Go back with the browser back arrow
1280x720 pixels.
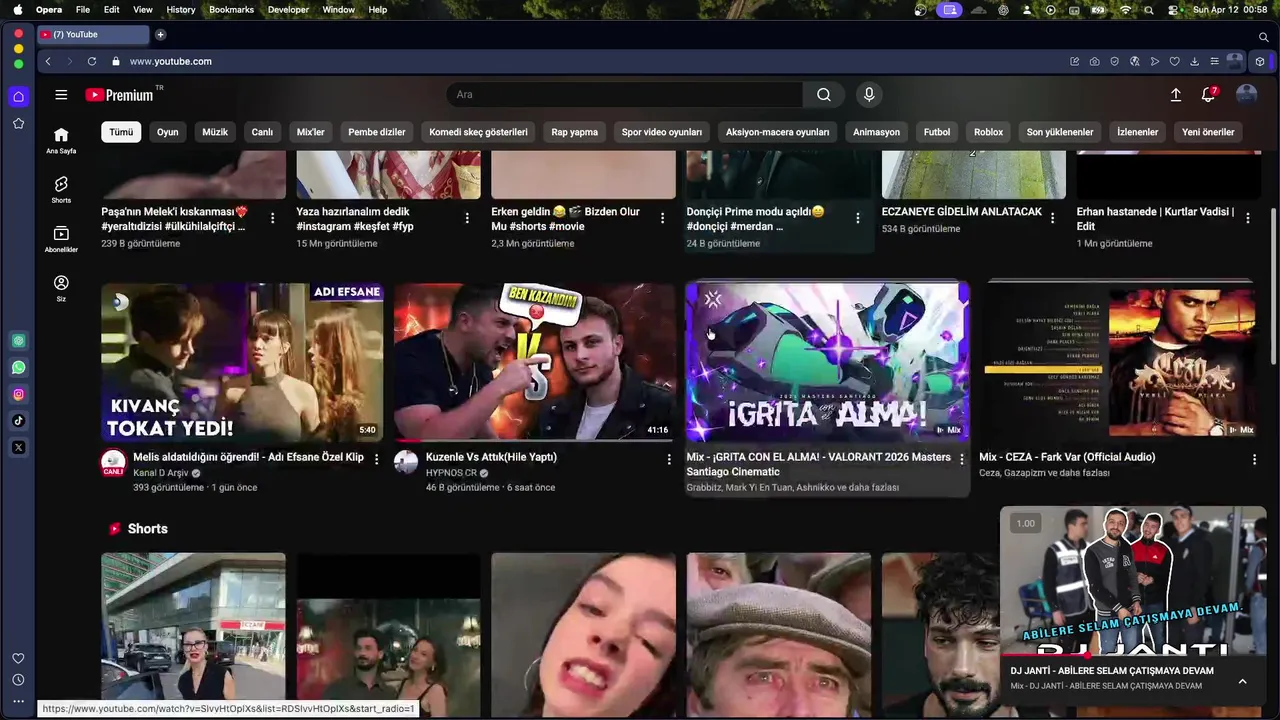pos(48,61)
